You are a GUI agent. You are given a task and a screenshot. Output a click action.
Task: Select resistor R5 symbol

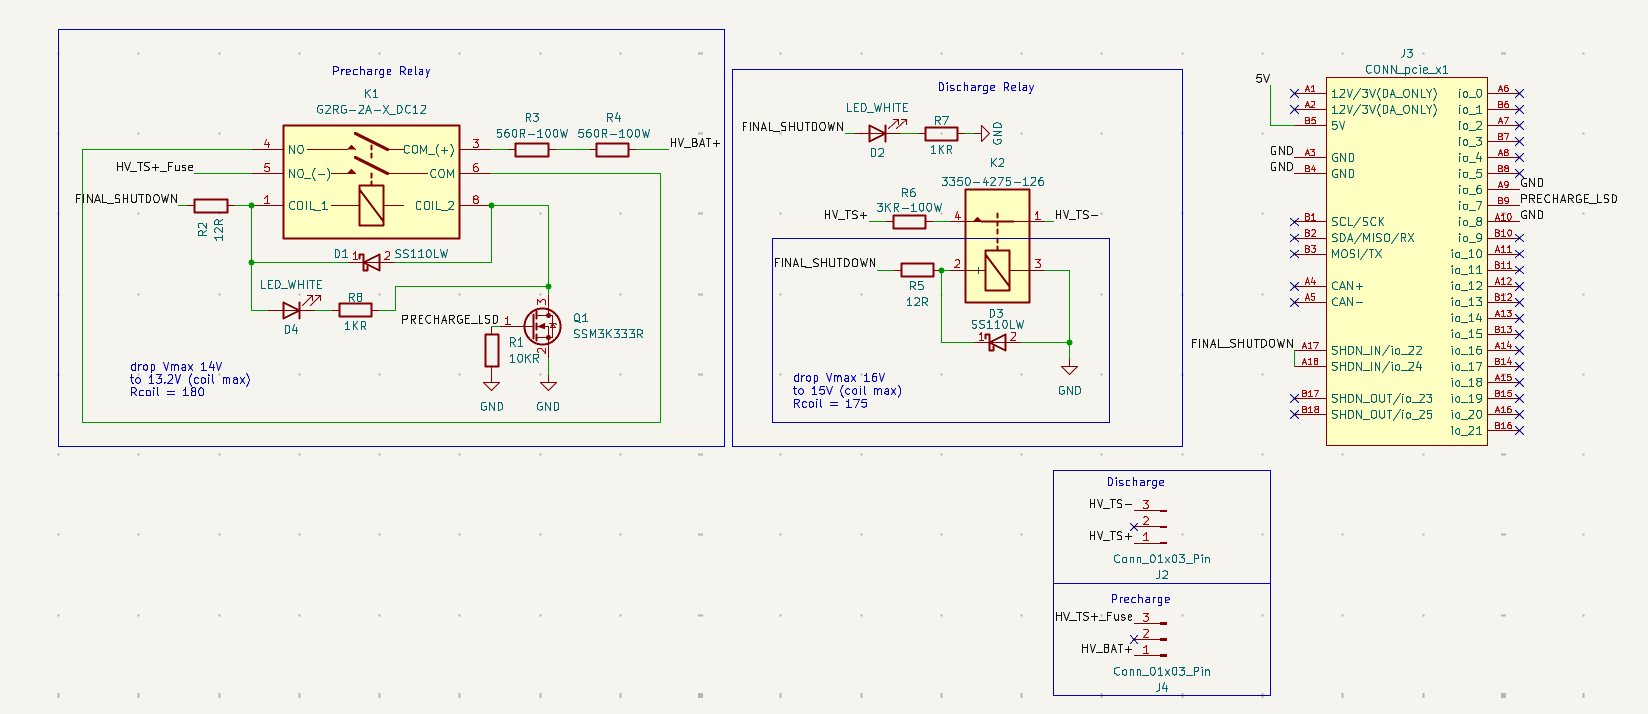tap(917, 270)
